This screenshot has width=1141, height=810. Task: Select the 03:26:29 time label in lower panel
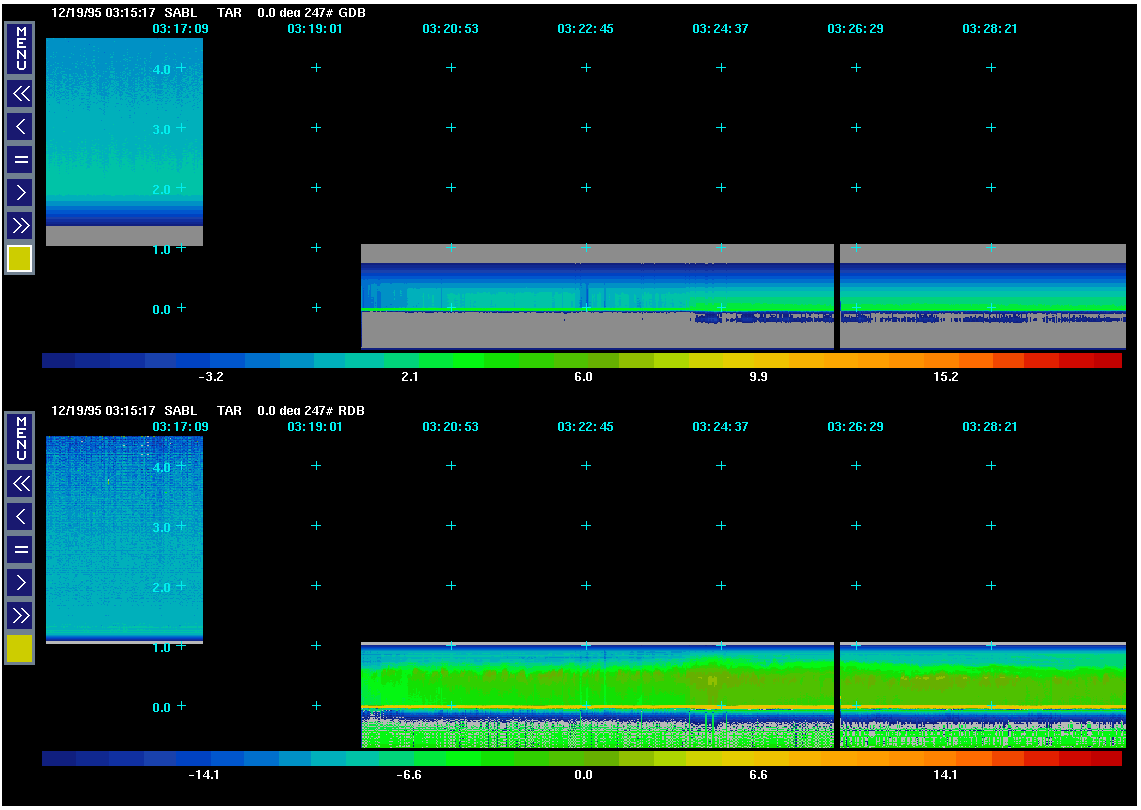click(x=855, y=427)
